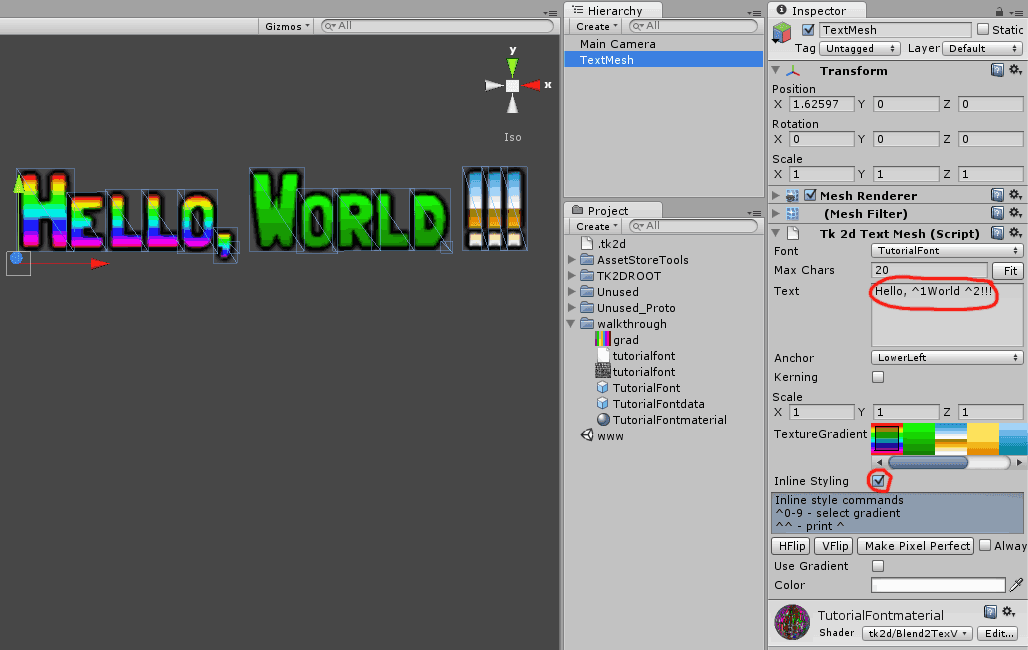
Task: Expand the Mesh Filter component
Action: pyautogui.click(x=776, y=213)
